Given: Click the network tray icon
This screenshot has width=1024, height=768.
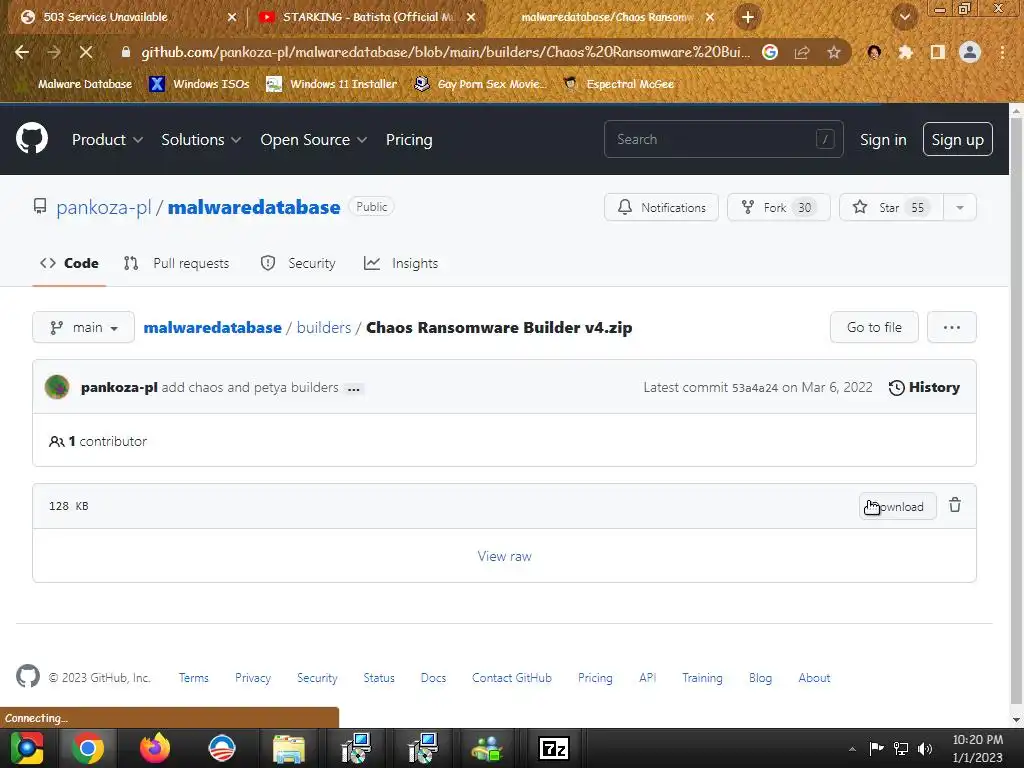Looking at the screenshot, I should point(901,749).
